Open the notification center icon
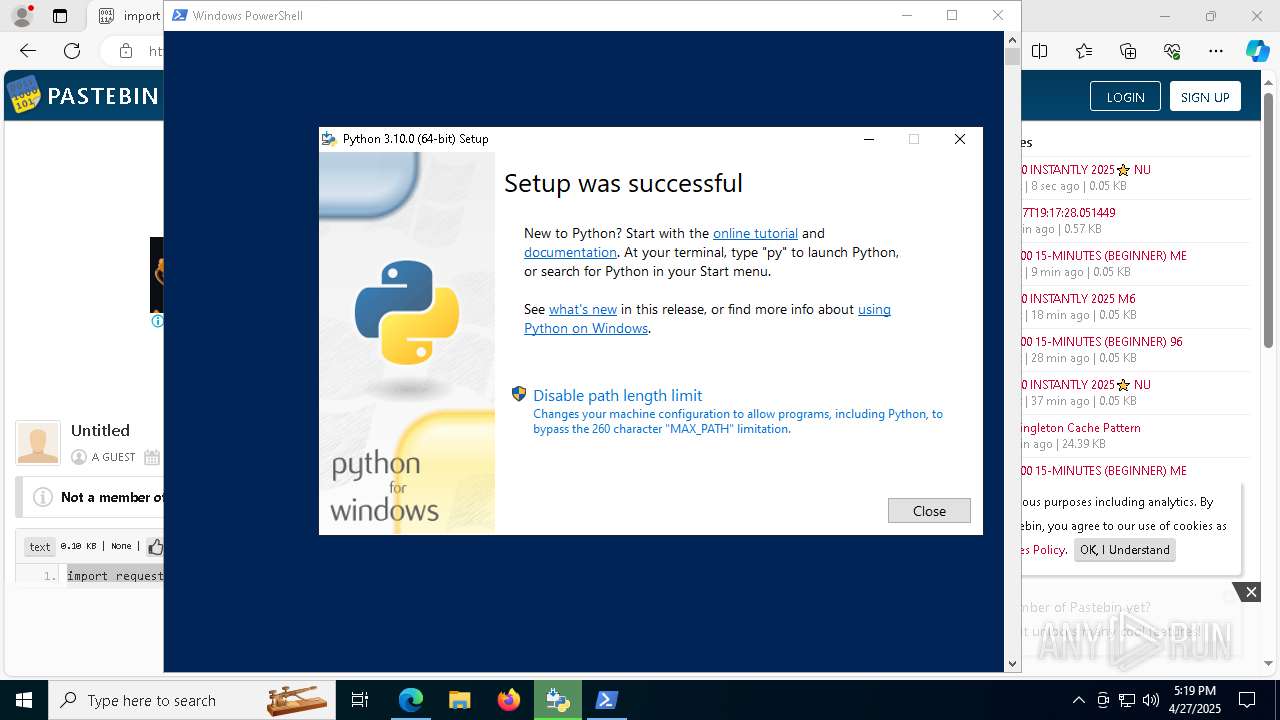Screen dimensions: 1280x720 pyautogui.click(x=1247, y=700)
